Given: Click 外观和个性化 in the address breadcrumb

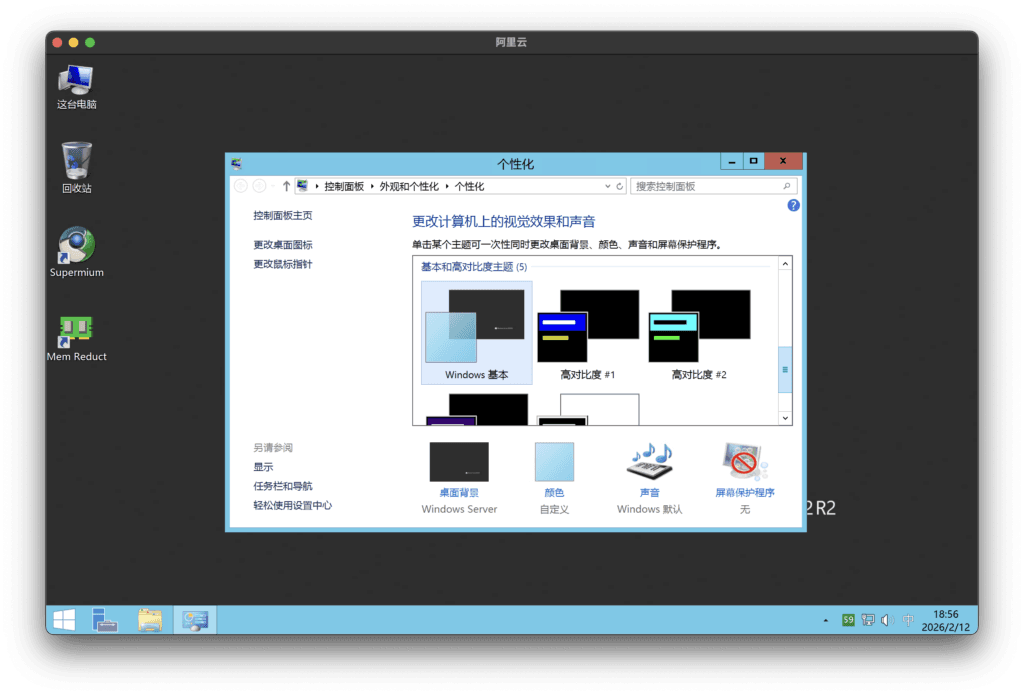Looking at the screenshot, I should click(x=409, y=186).
